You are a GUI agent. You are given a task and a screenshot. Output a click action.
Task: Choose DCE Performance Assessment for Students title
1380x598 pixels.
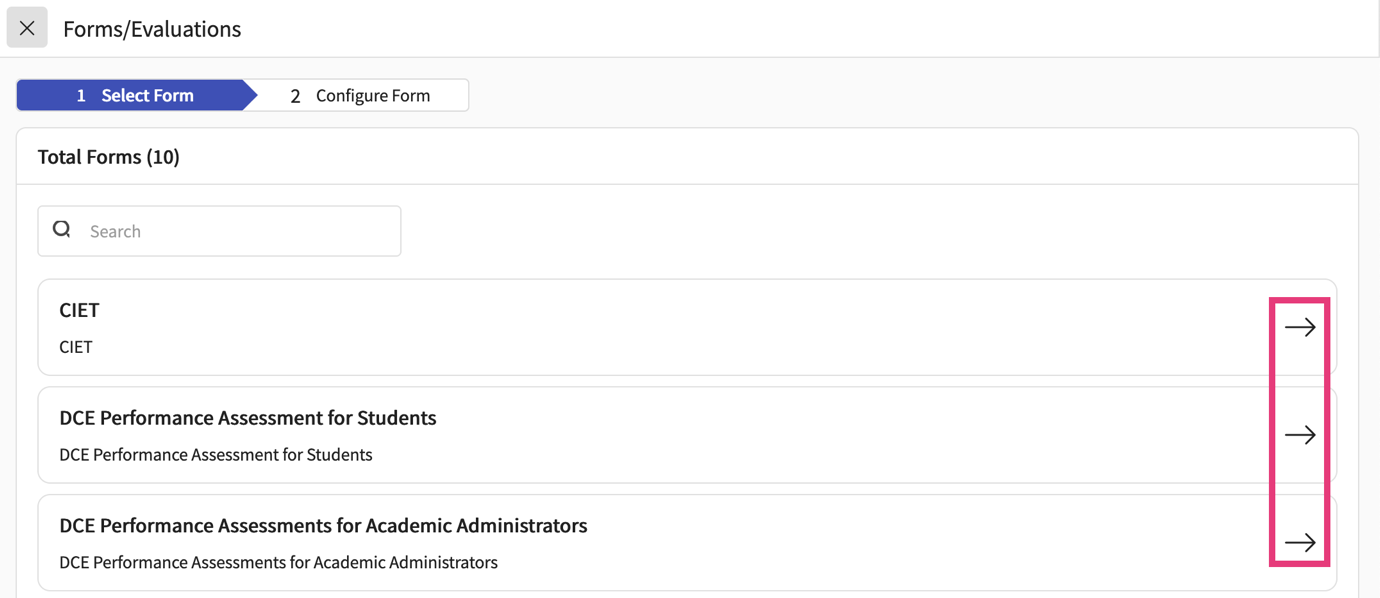(248, 418)
